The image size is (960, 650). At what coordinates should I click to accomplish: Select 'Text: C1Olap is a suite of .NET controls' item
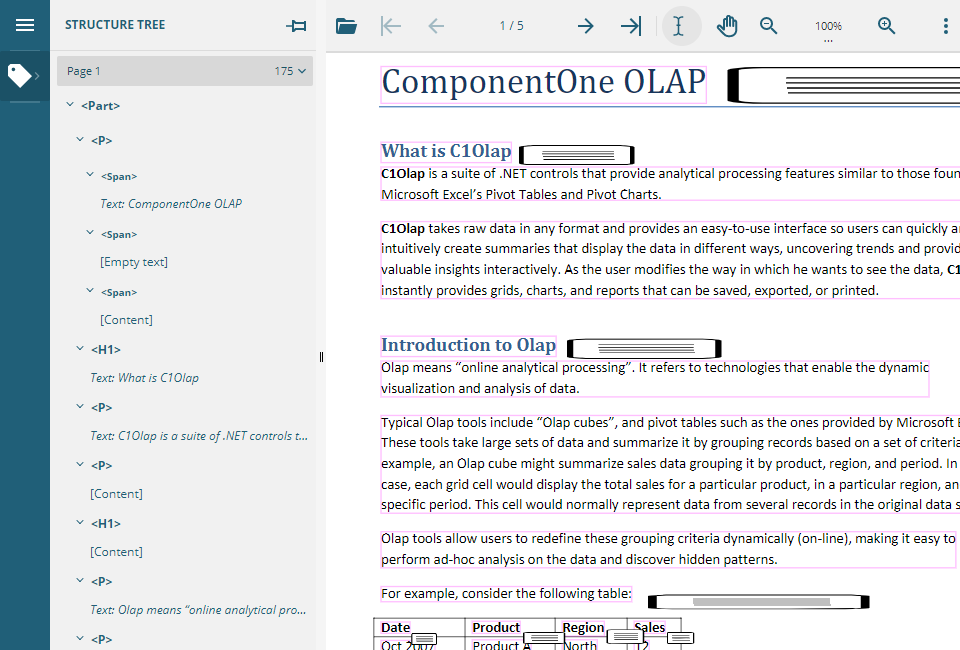tap(199, 436)
